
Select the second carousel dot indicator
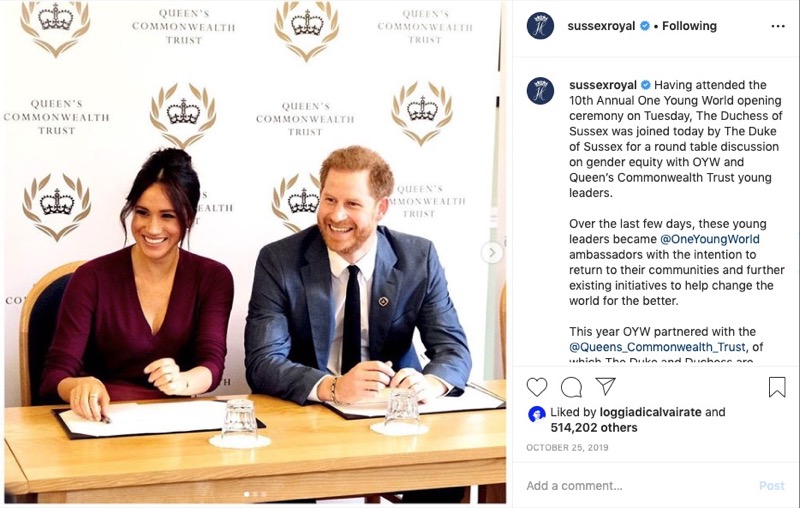coord(255,494)
